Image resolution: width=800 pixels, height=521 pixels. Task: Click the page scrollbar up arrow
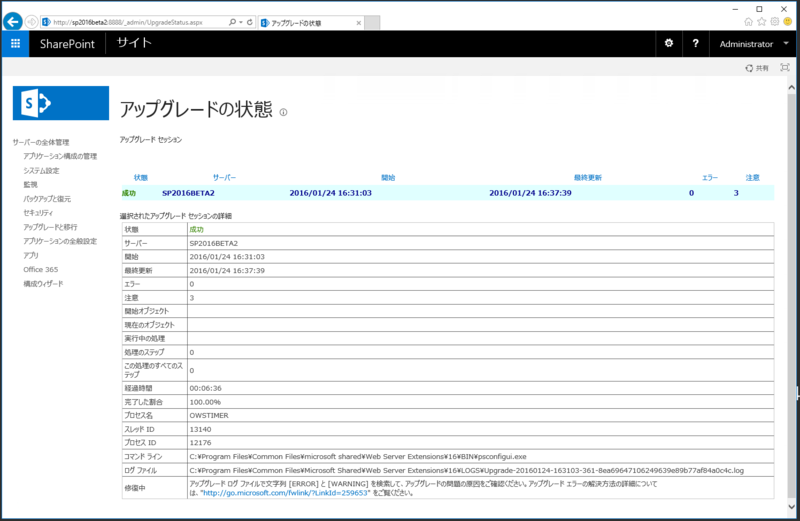point(791,87)
